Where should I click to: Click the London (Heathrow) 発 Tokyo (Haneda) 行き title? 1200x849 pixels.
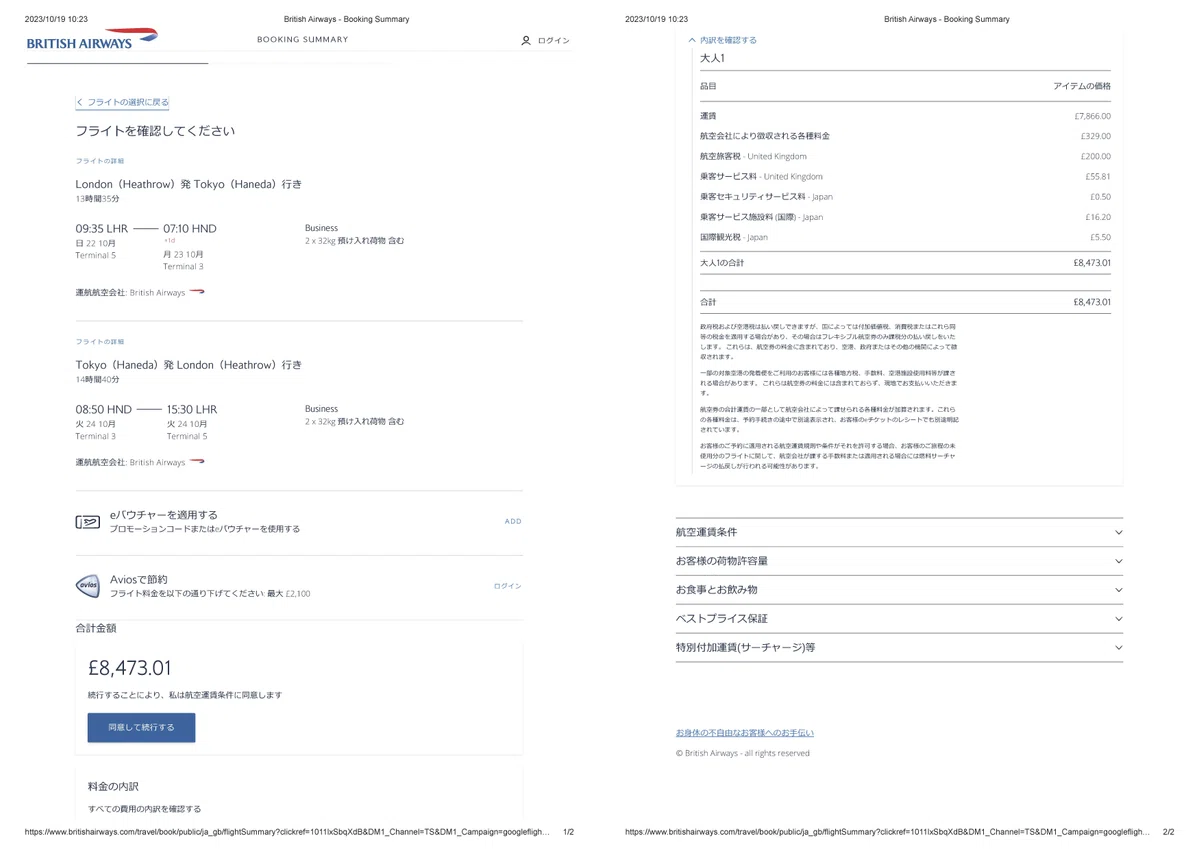pos(189,184)
